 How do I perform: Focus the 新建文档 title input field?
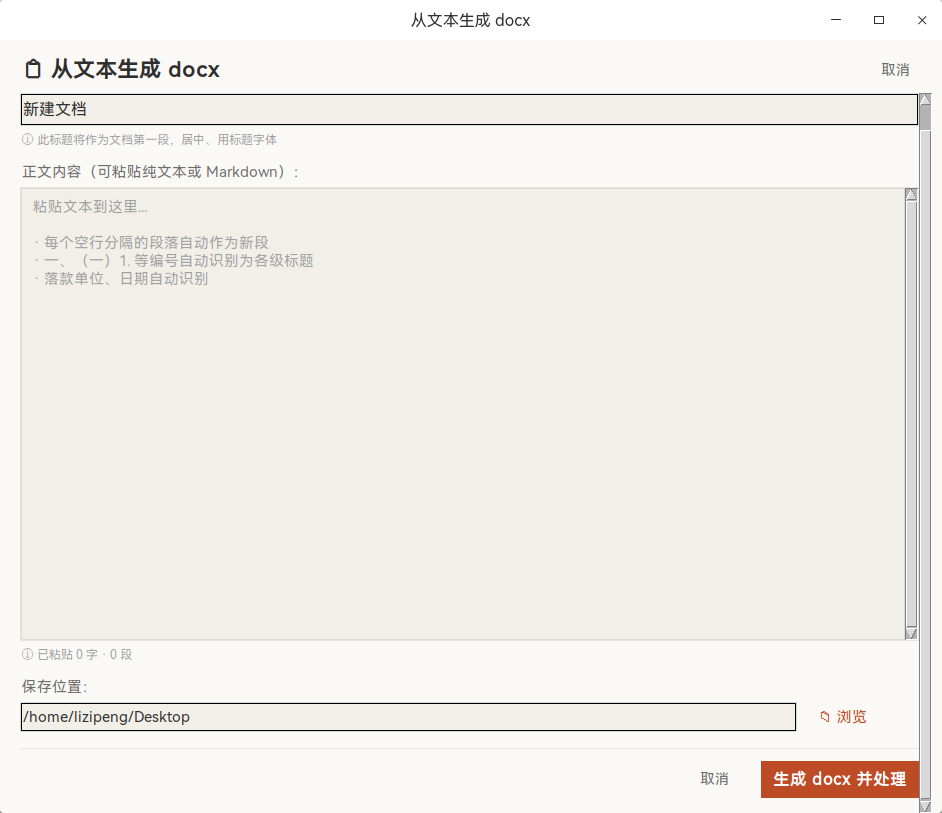469,109
